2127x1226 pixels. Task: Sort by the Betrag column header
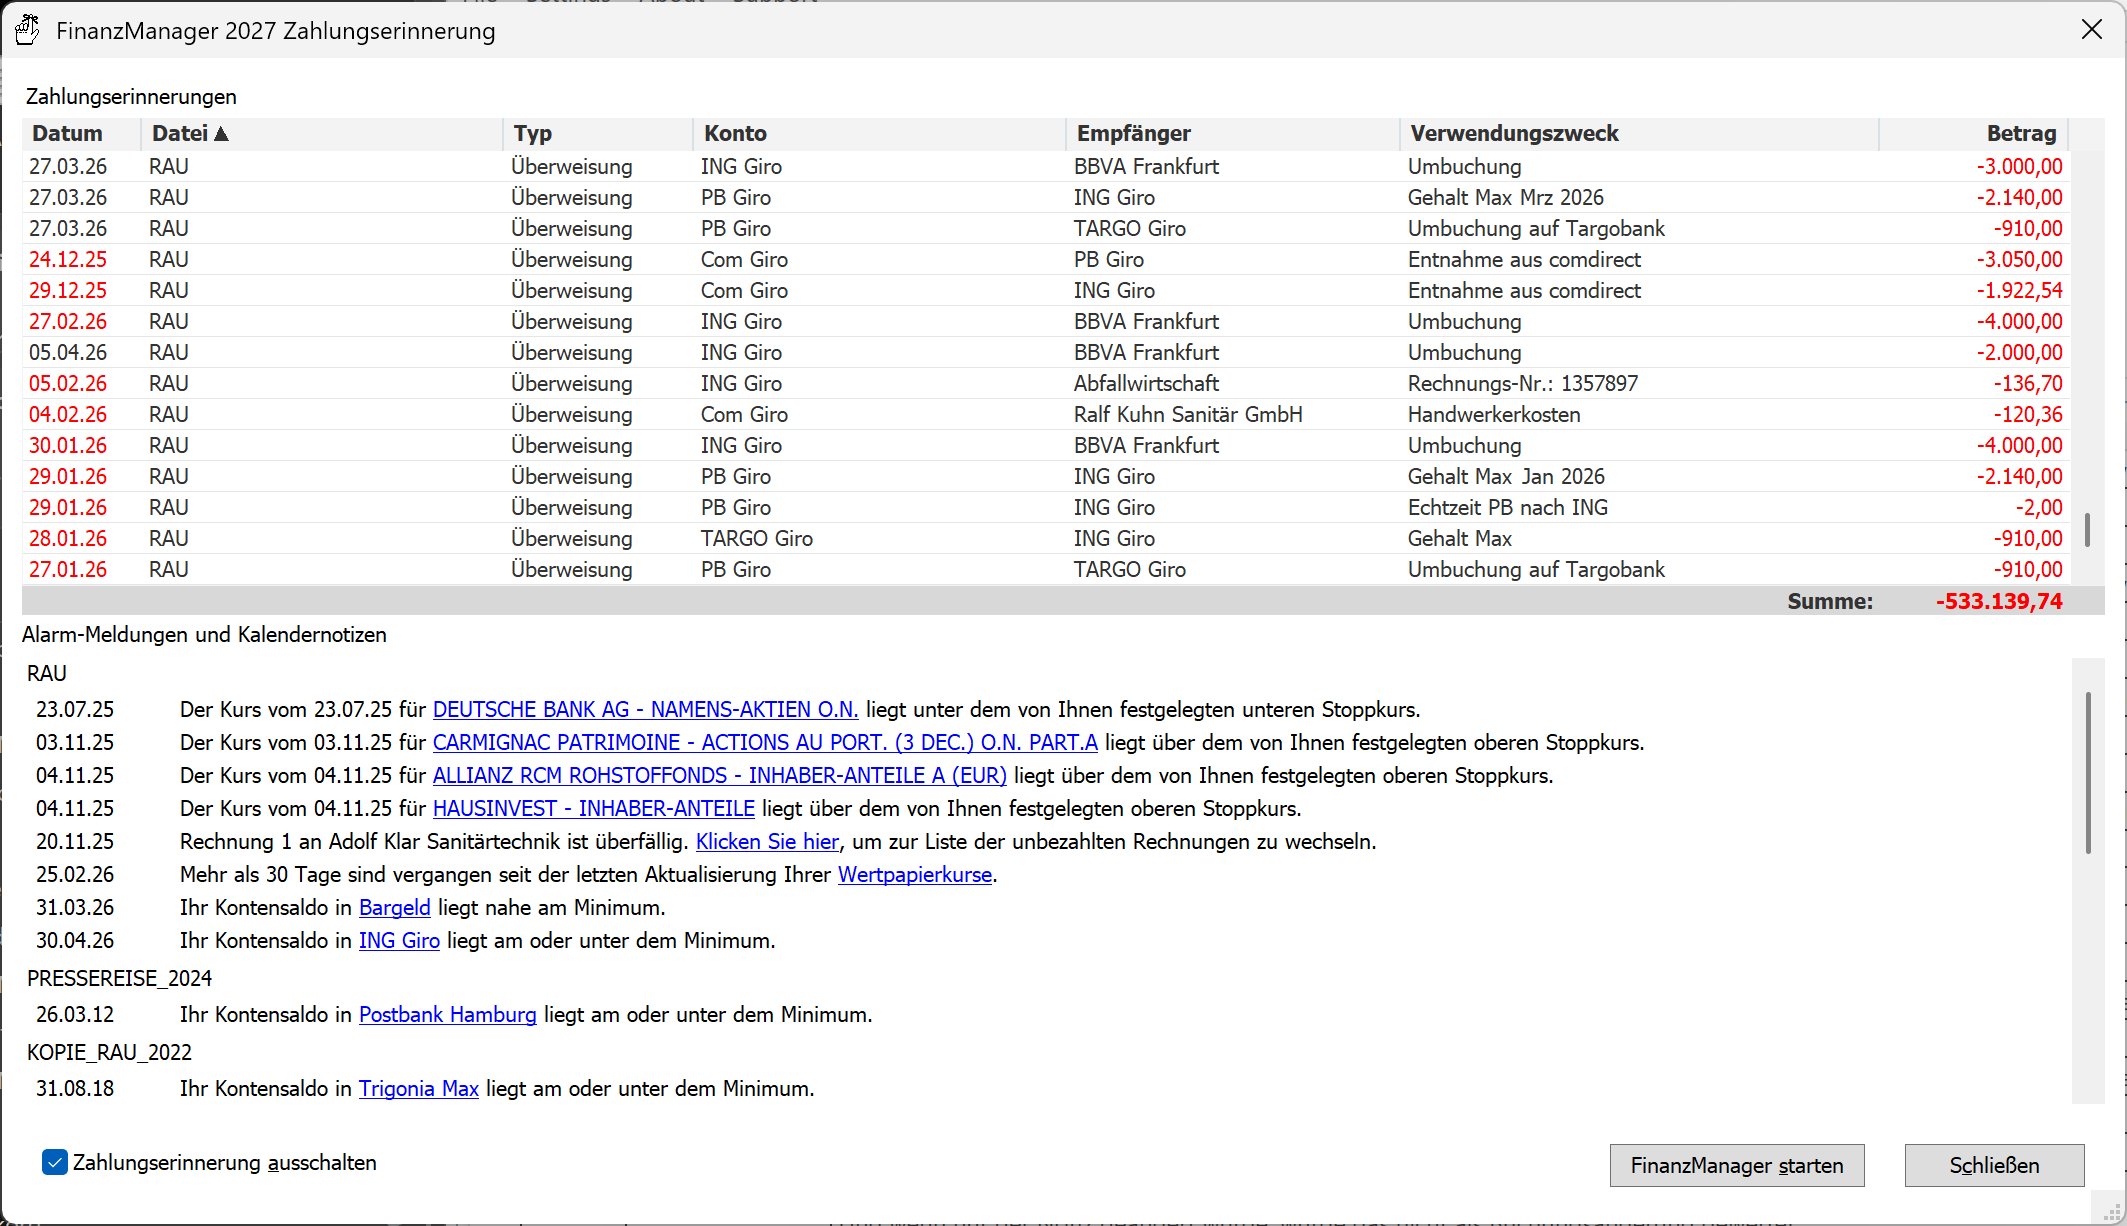tap(1973, 134)
